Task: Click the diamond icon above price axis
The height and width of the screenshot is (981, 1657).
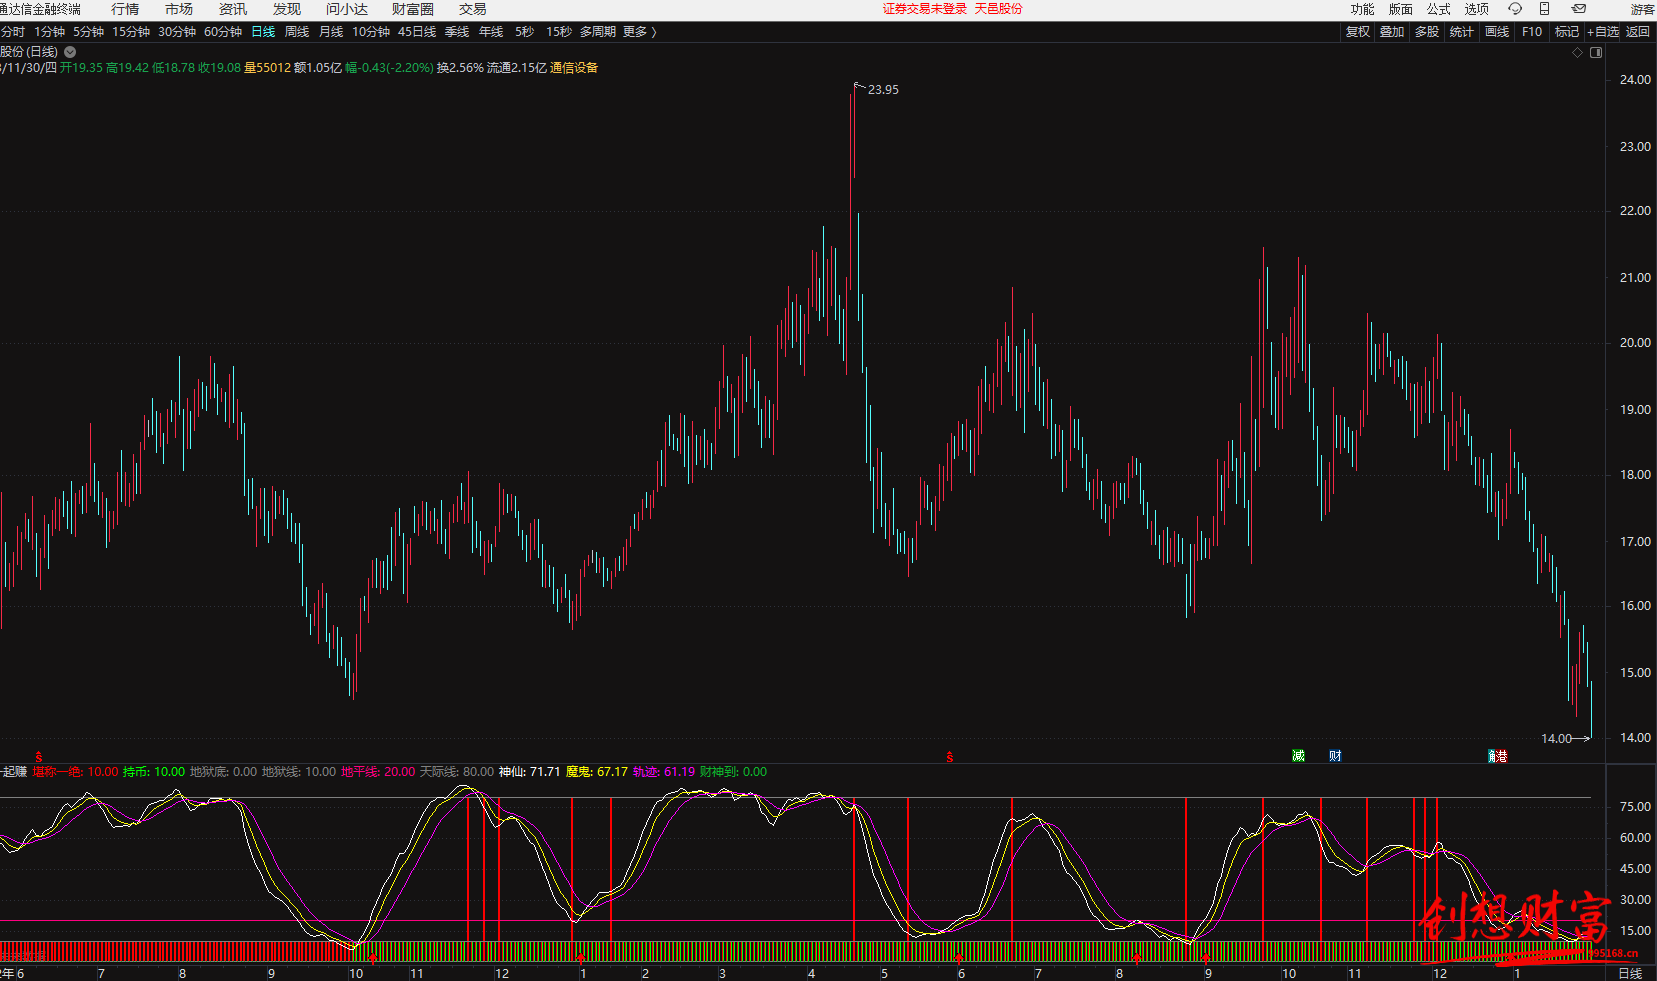Action: point(1578,53)
